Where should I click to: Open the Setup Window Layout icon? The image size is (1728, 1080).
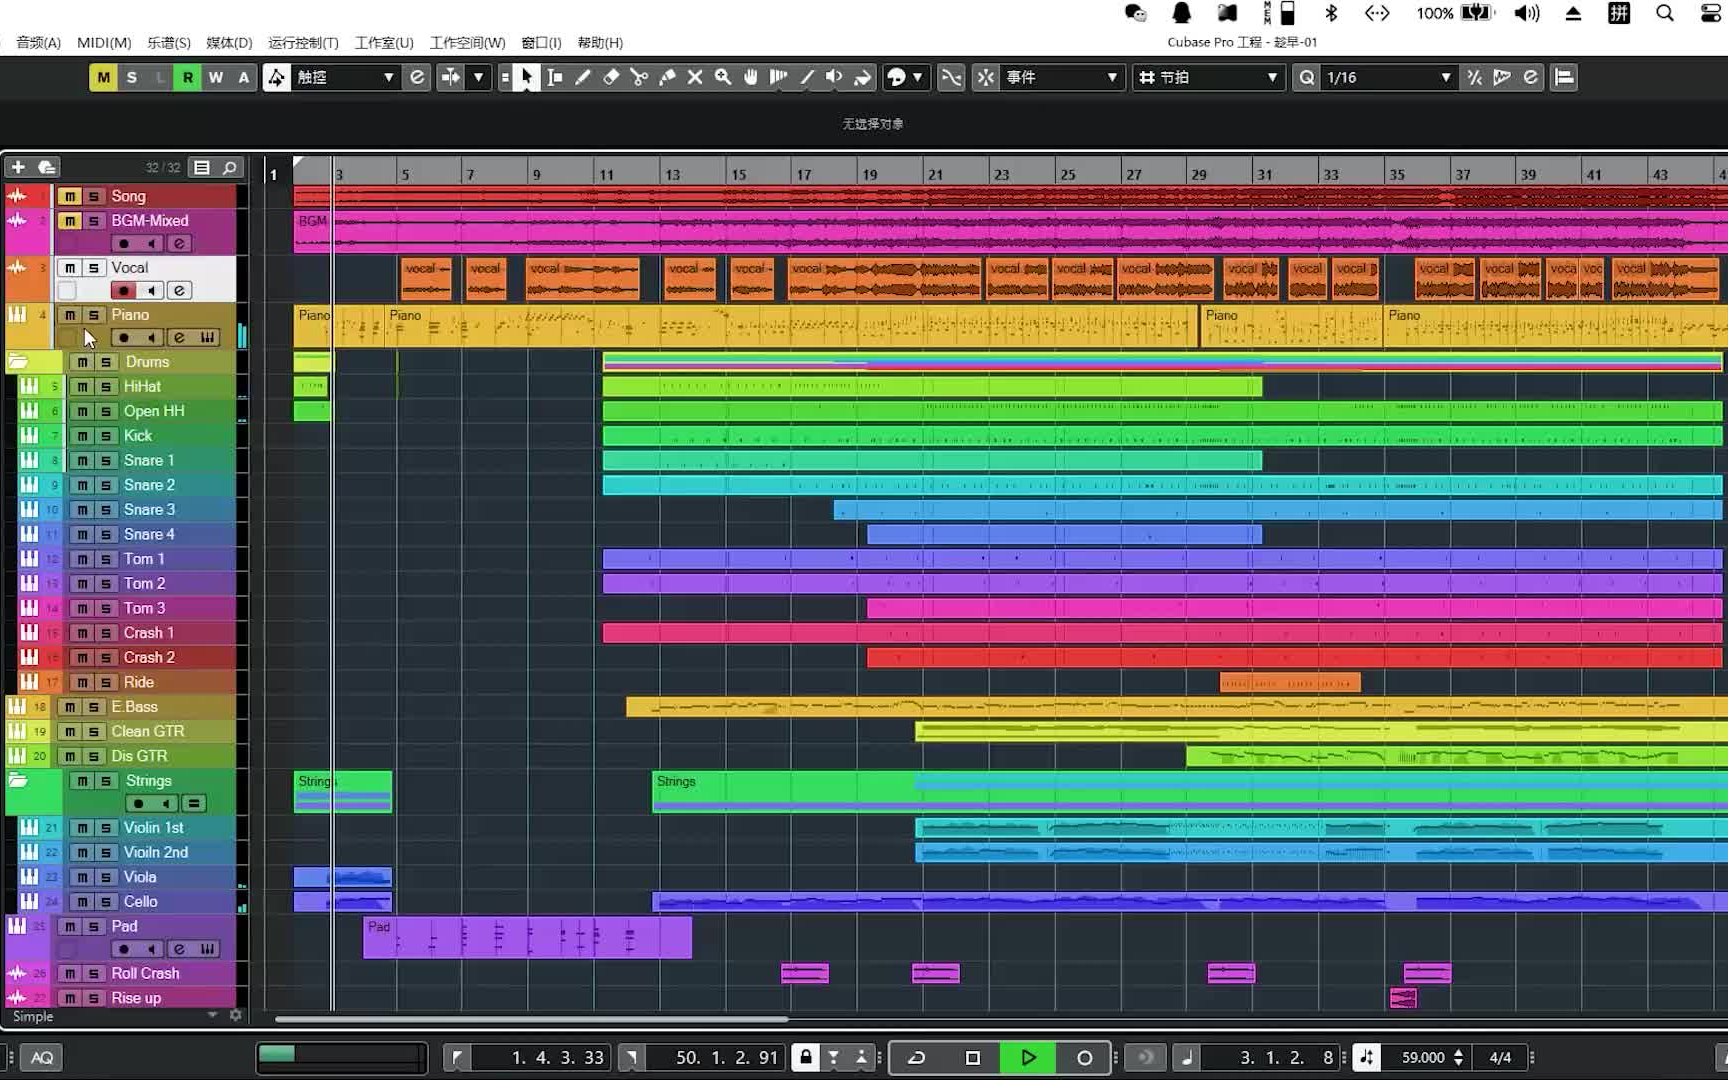tap(1565, 77)
